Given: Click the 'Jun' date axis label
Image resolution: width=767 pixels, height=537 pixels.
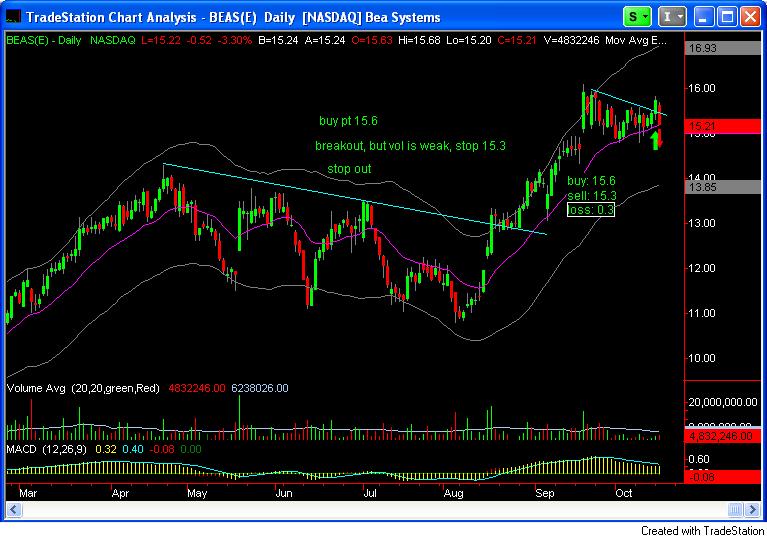Looking at the screenshot, I should tap(284, 493).
